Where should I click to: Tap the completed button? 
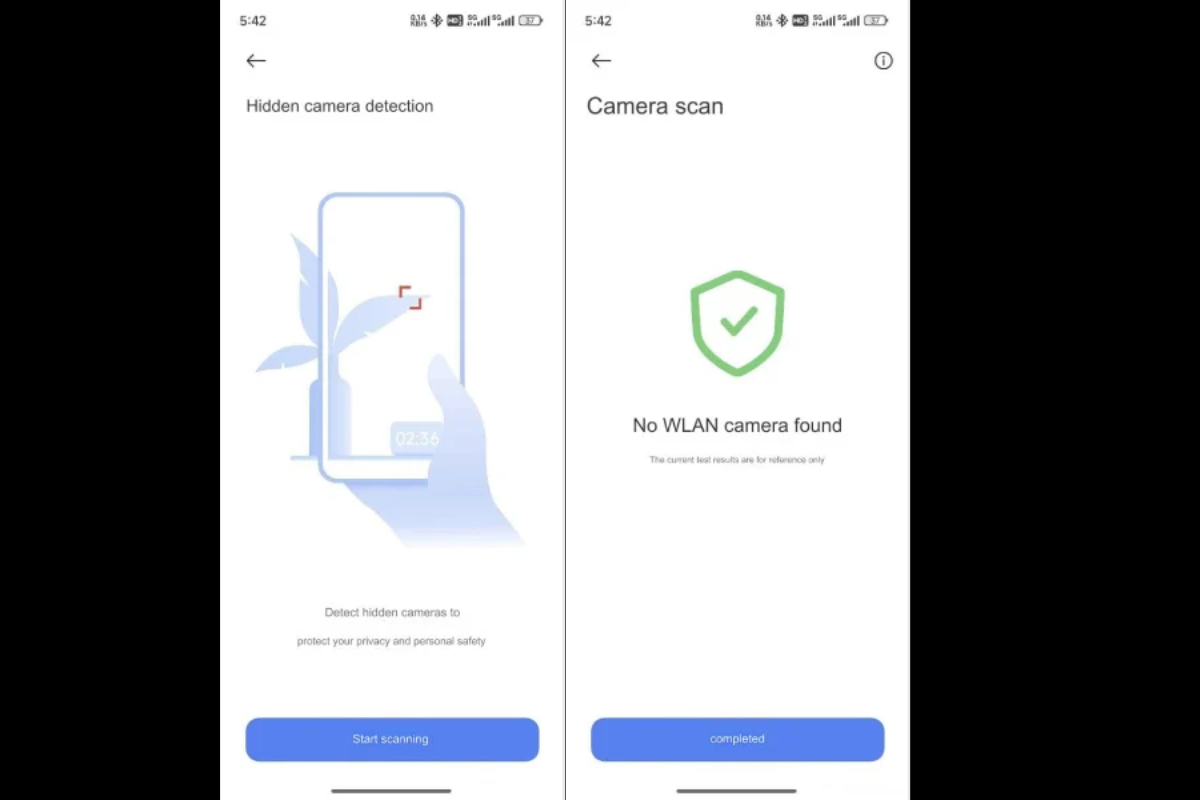[737, 740]
